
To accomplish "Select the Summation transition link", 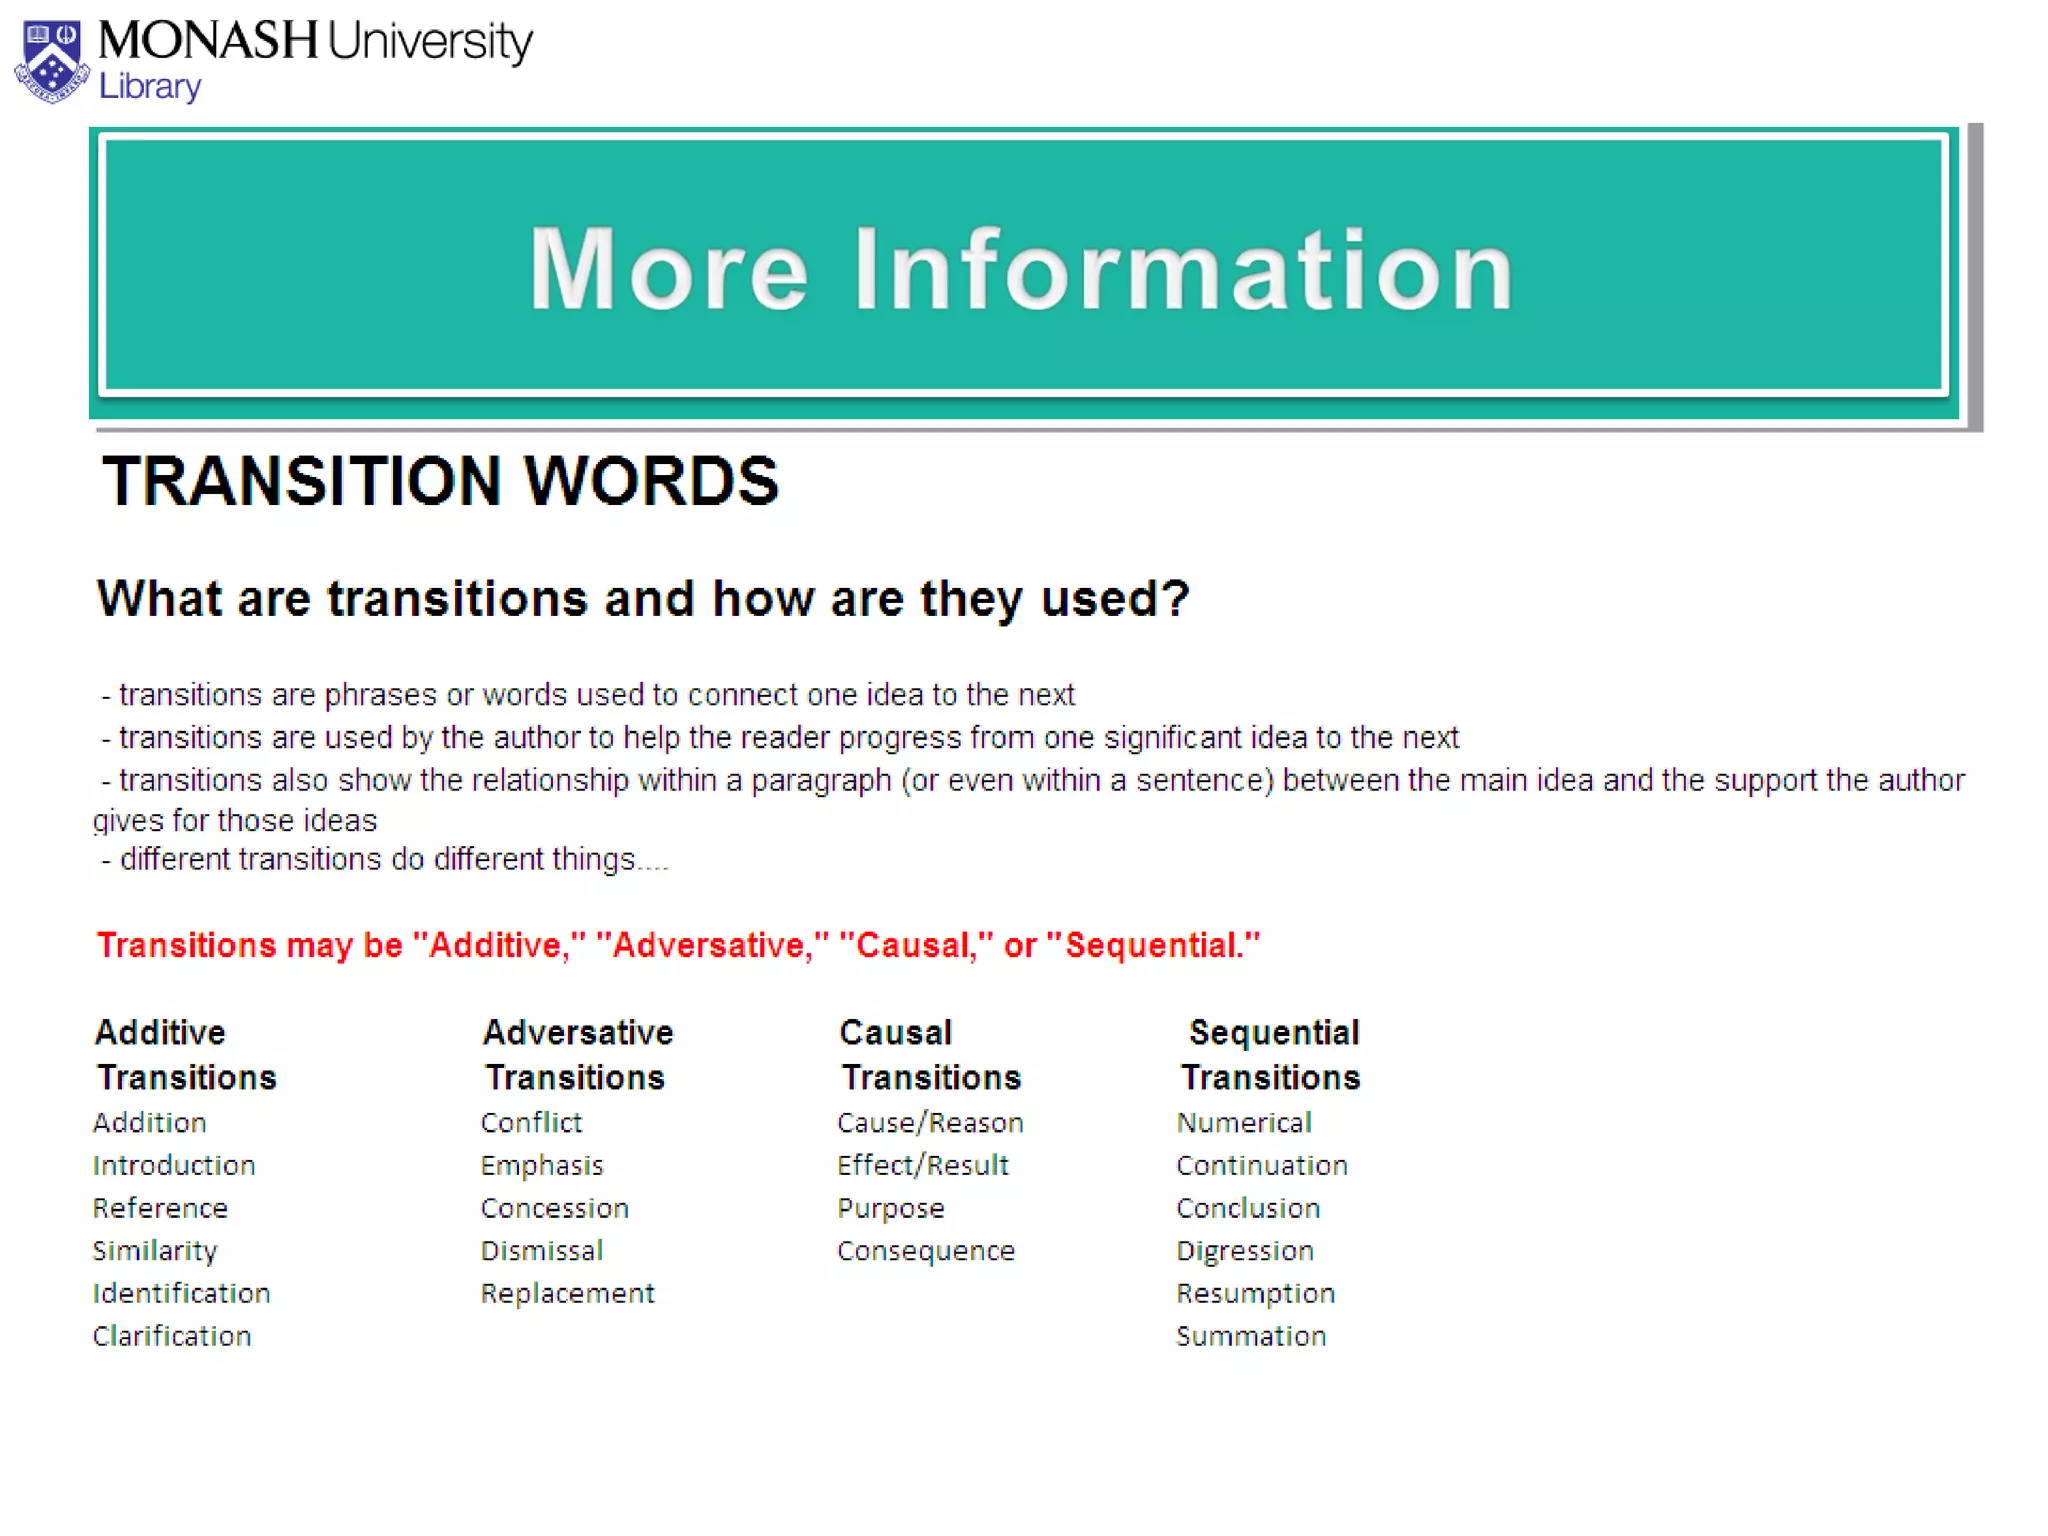I will 1251,1337.
